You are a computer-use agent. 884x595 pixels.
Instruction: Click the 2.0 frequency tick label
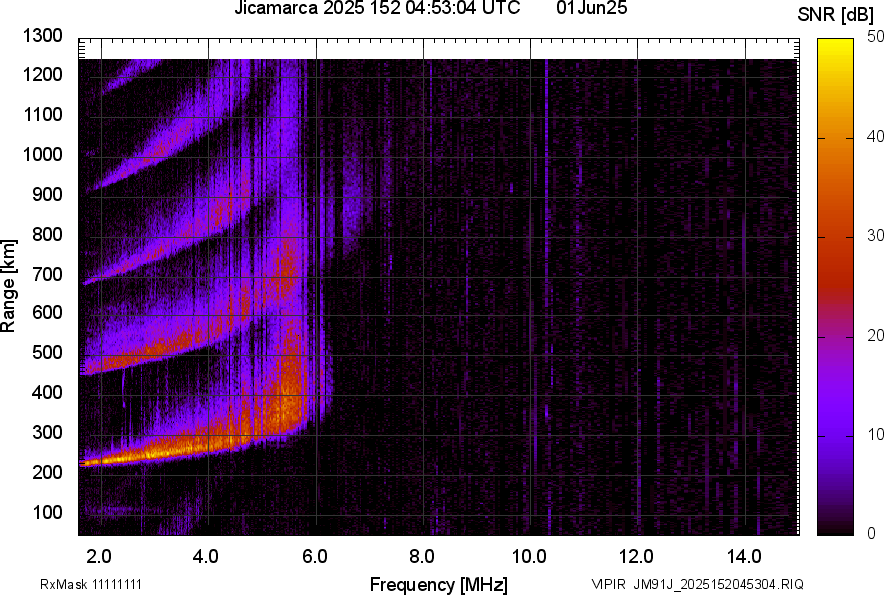coord(99,557)
